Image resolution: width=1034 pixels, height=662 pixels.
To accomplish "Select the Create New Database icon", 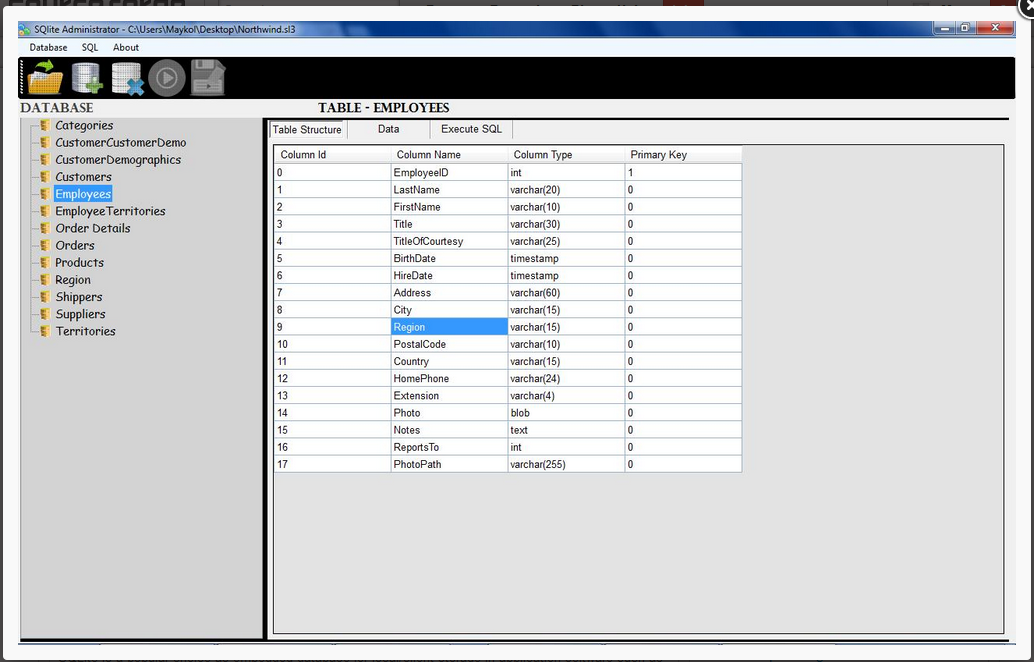I will (86, 76).
